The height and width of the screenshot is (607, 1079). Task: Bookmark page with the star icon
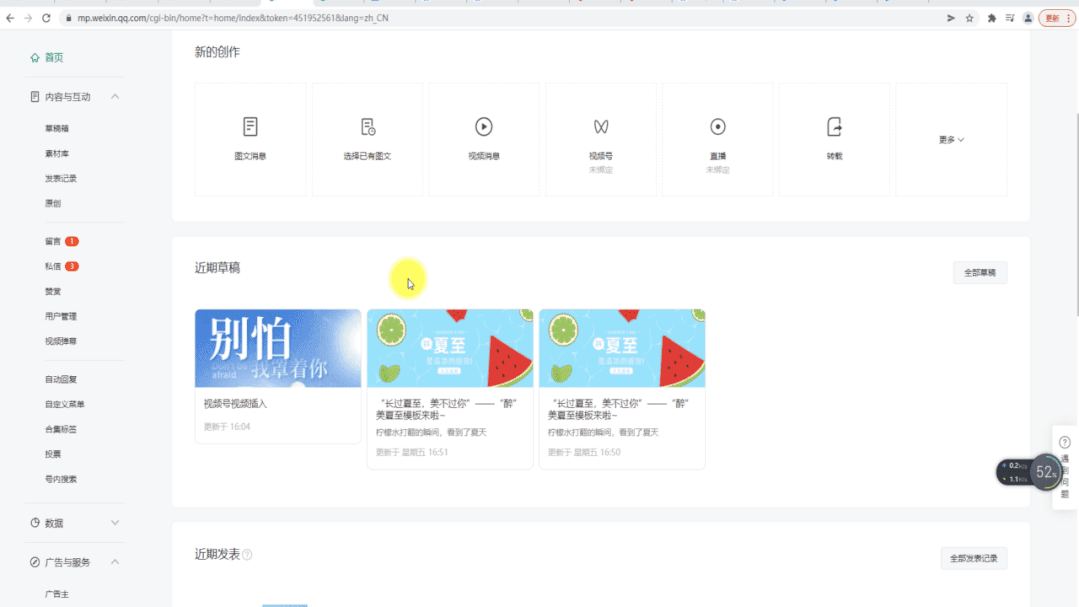pos(970,19)
